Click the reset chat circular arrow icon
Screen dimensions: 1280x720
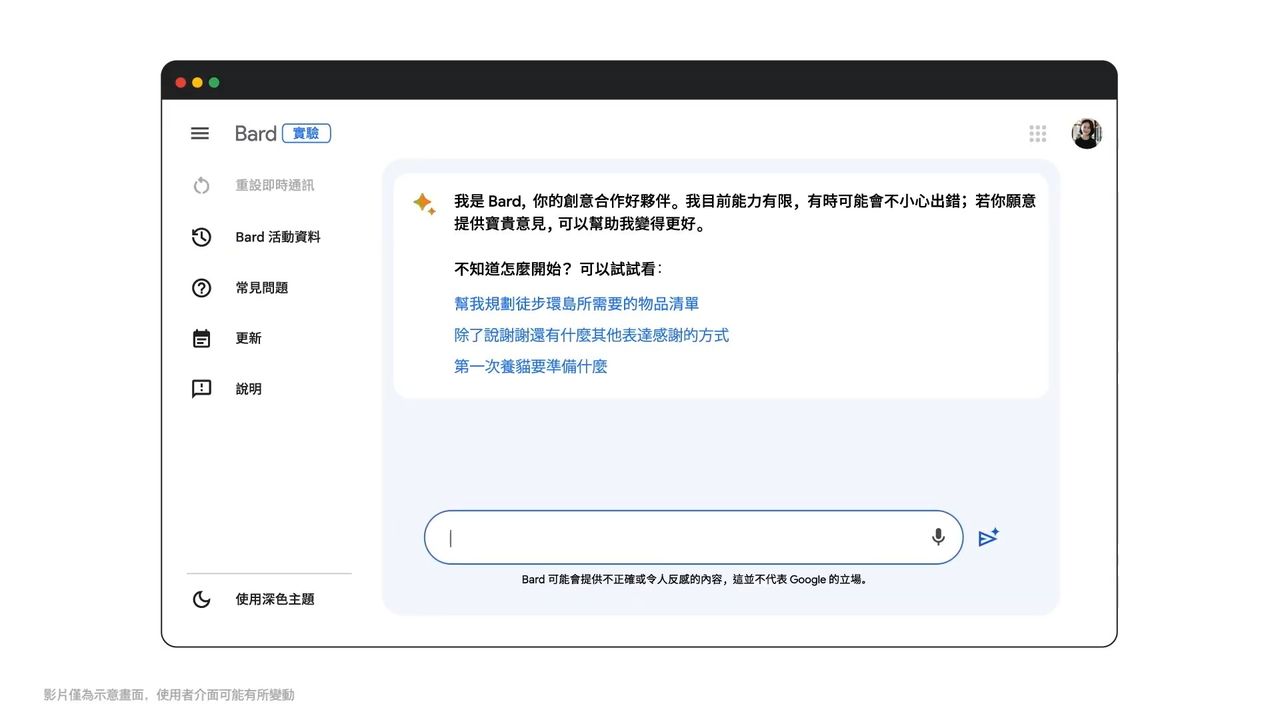tap(201, 186)
